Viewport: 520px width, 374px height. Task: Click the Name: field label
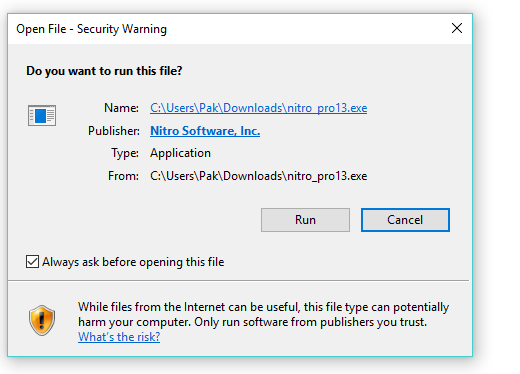click(x=121, y=108)
